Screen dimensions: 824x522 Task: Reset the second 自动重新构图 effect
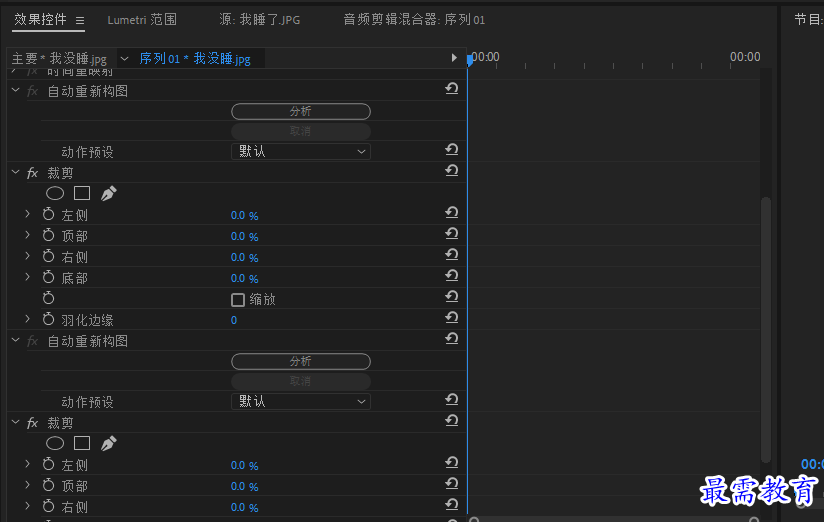point(451,339)
